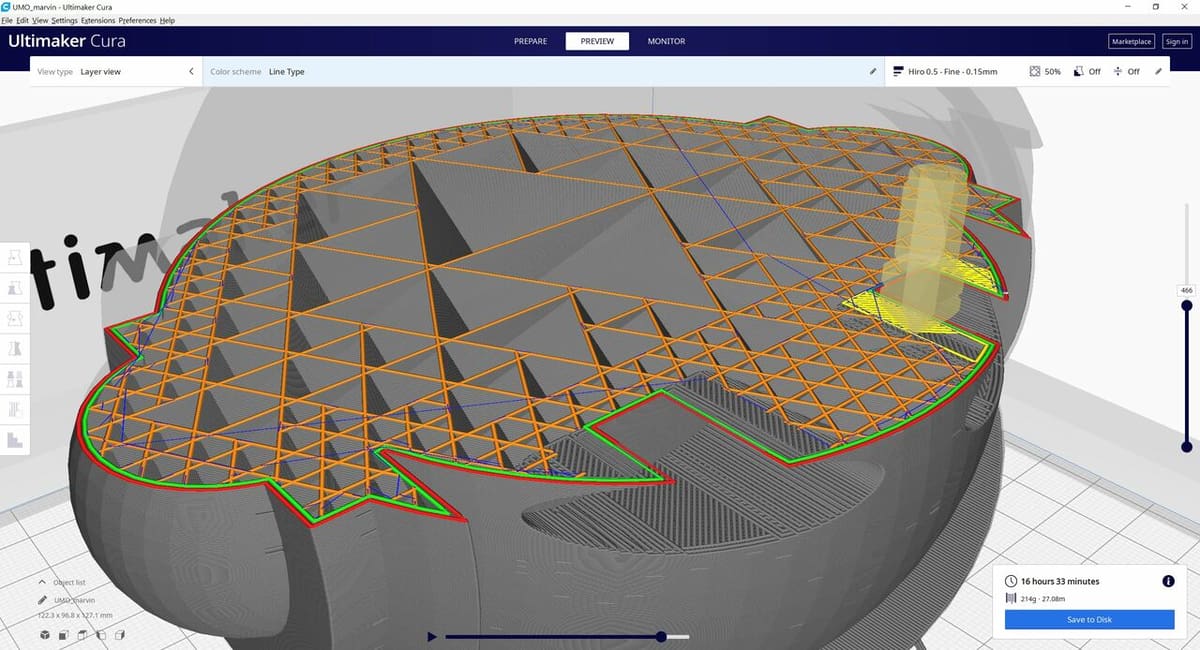The width and height of the screenshot is (1200, 650).
Task: Click the pencil icon beside UMO_marvin
Action: [x=42, y=601]
